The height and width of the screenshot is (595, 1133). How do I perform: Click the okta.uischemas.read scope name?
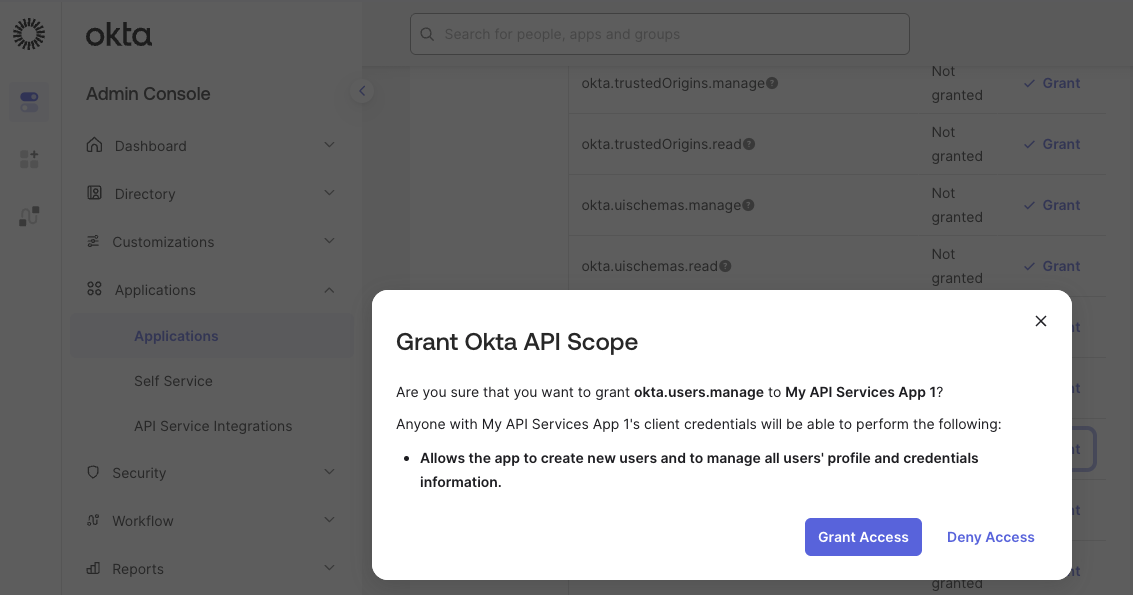tap(650, 266)
